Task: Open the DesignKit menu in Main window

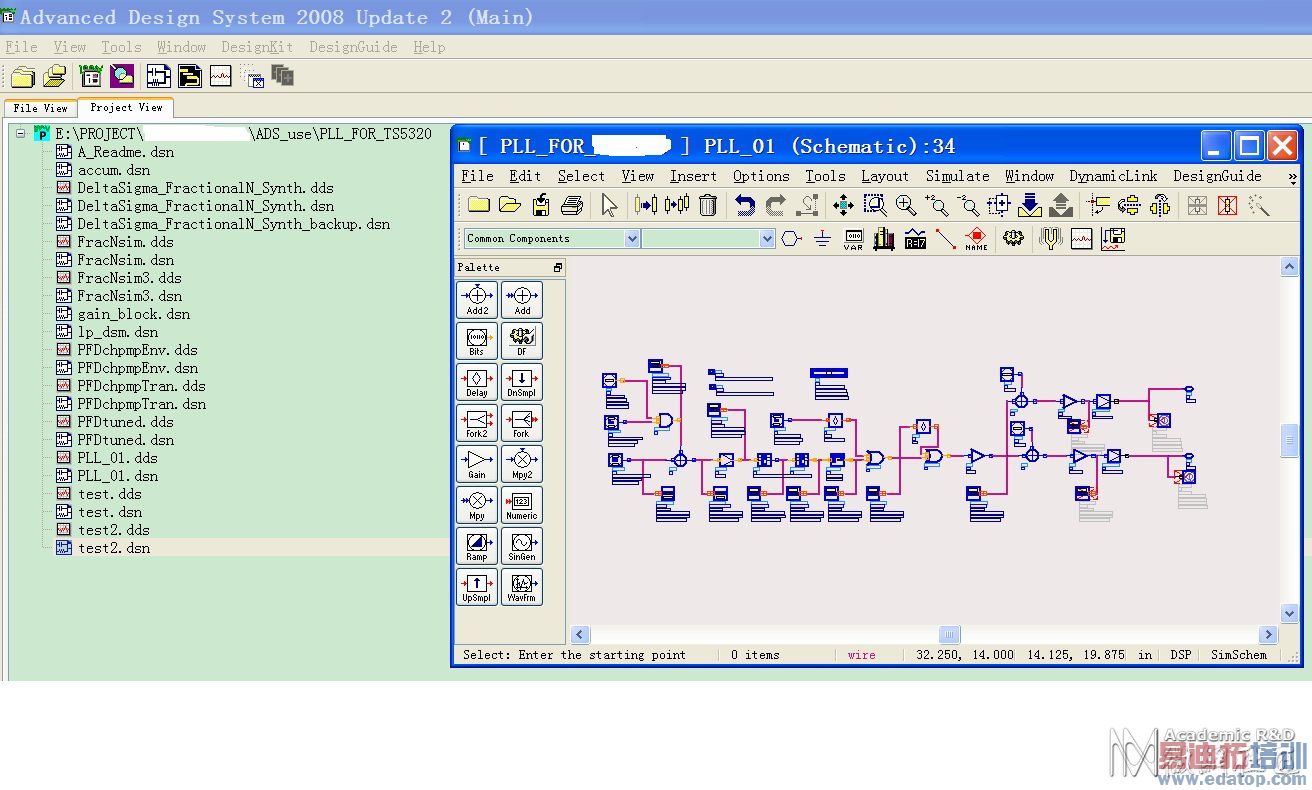Action: click(257, 47)
